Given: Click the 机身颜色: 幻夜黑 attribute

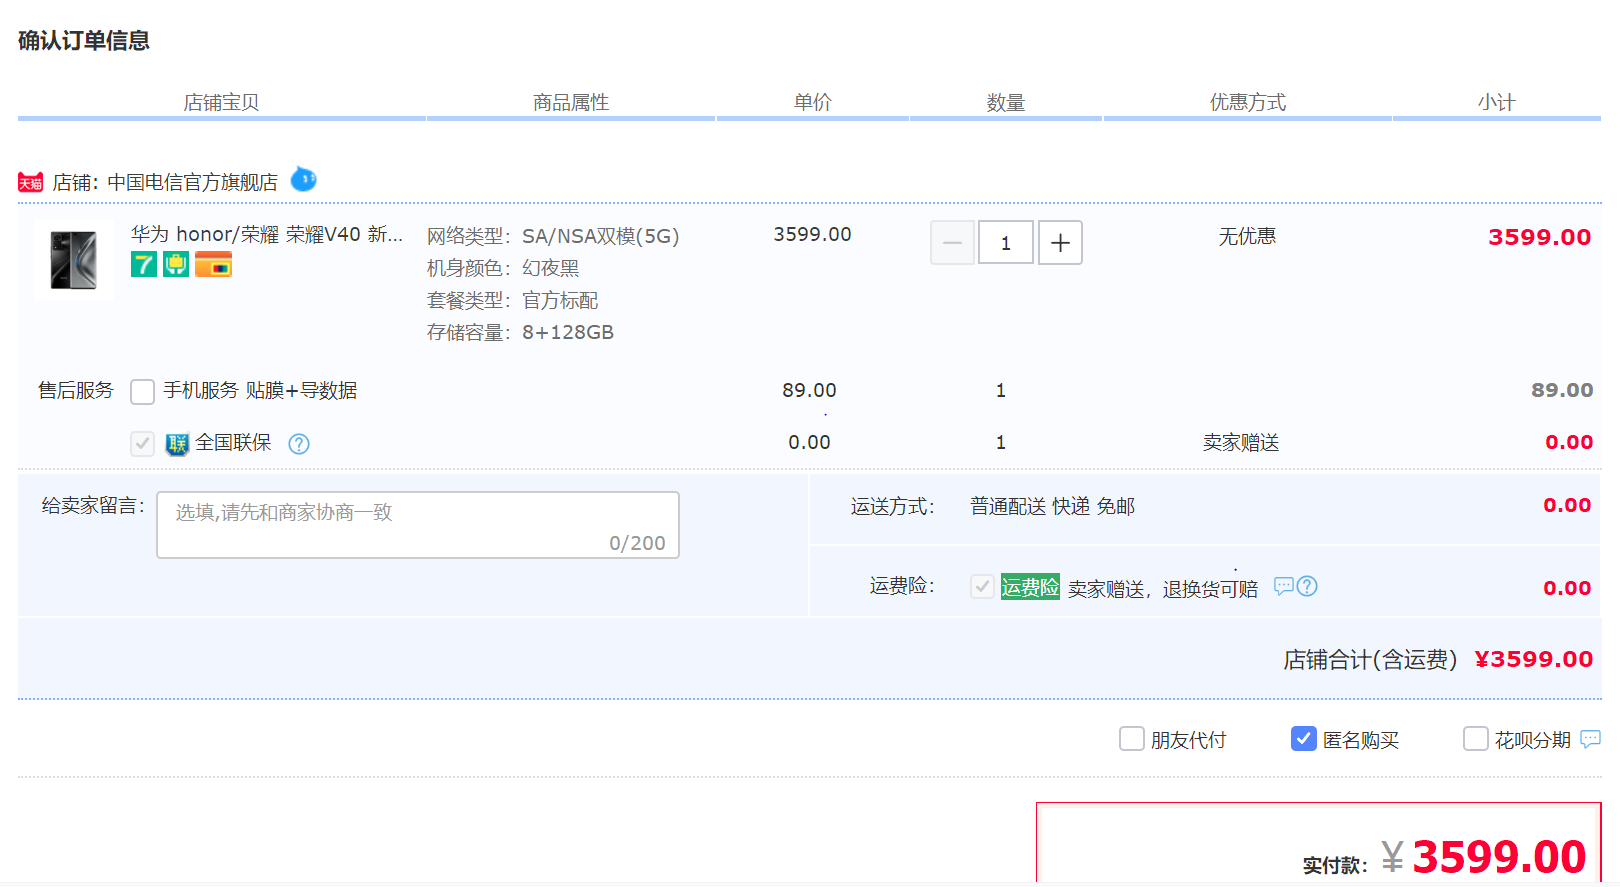Looking at the screenshot, I should point(503,268).
